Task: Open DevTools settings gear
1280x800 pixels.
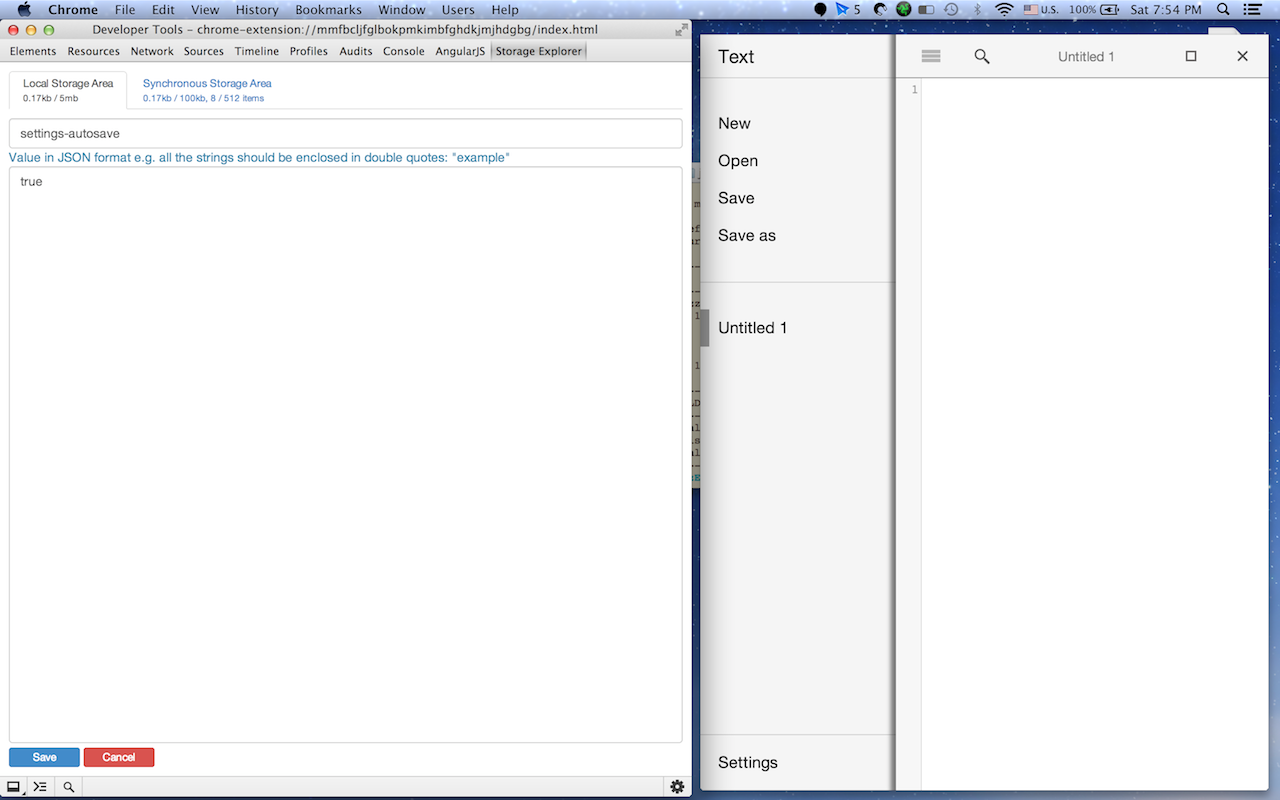Action: point(677,787)
